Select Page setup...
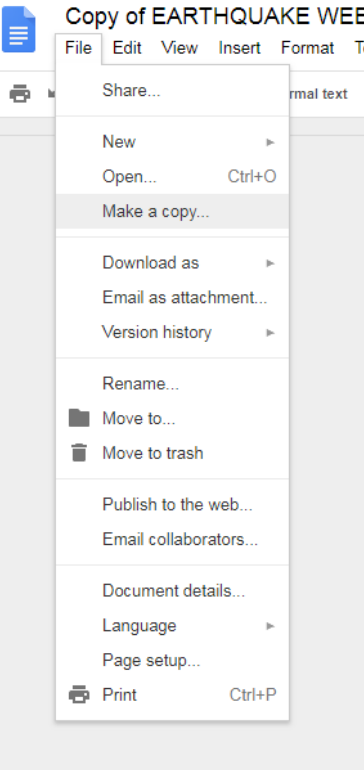 point(172,660)
